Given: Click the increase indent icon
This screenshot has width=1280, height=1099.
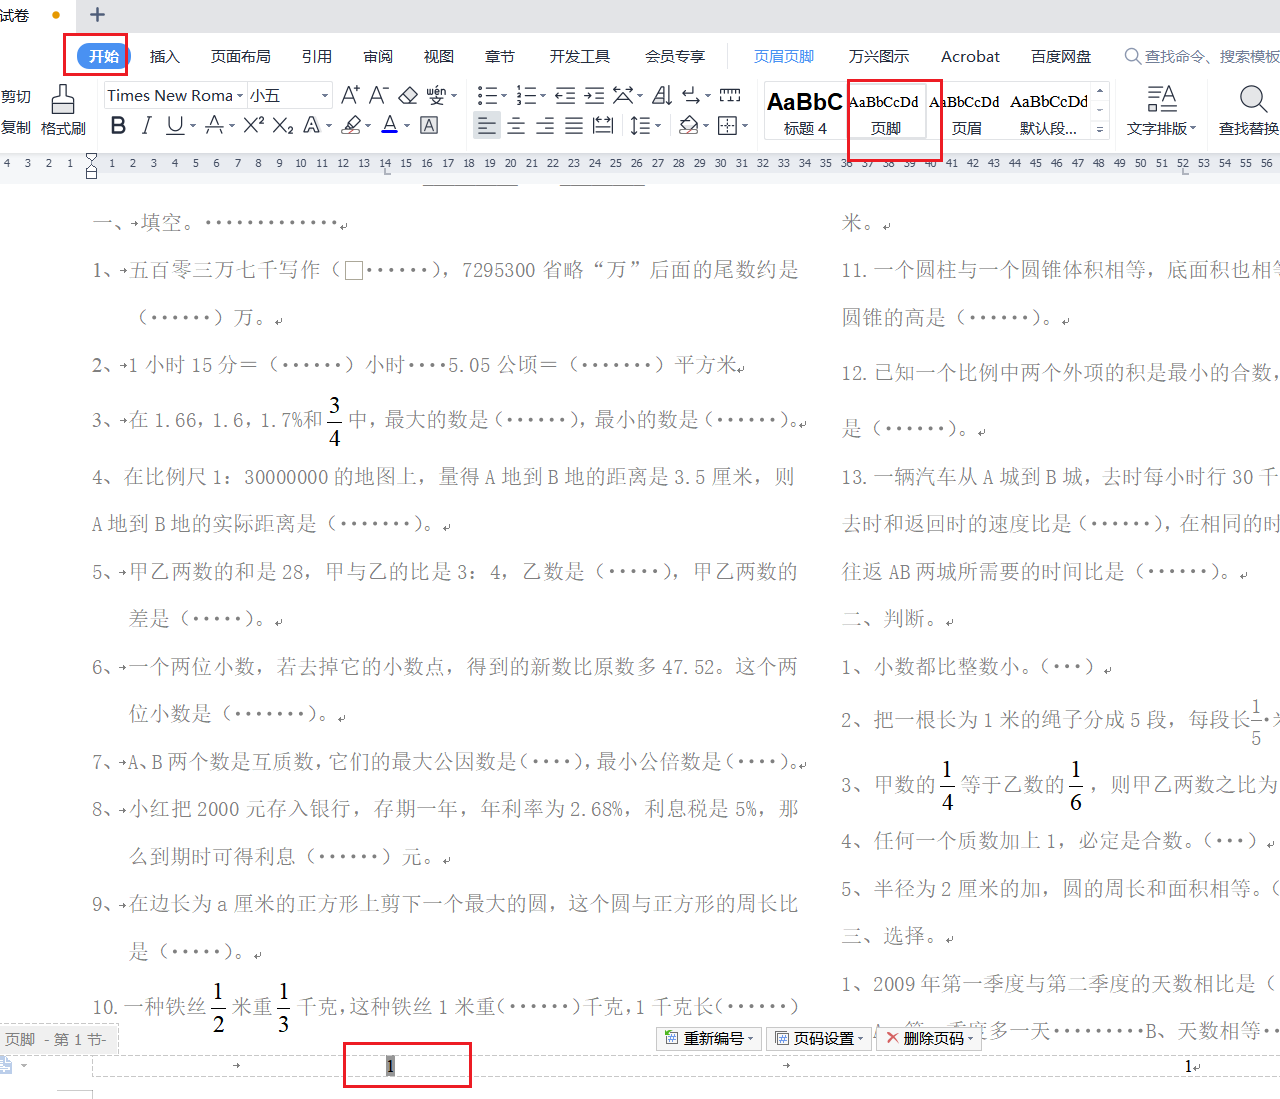Looking at the screenshot, I should click(x=594, y=95).
